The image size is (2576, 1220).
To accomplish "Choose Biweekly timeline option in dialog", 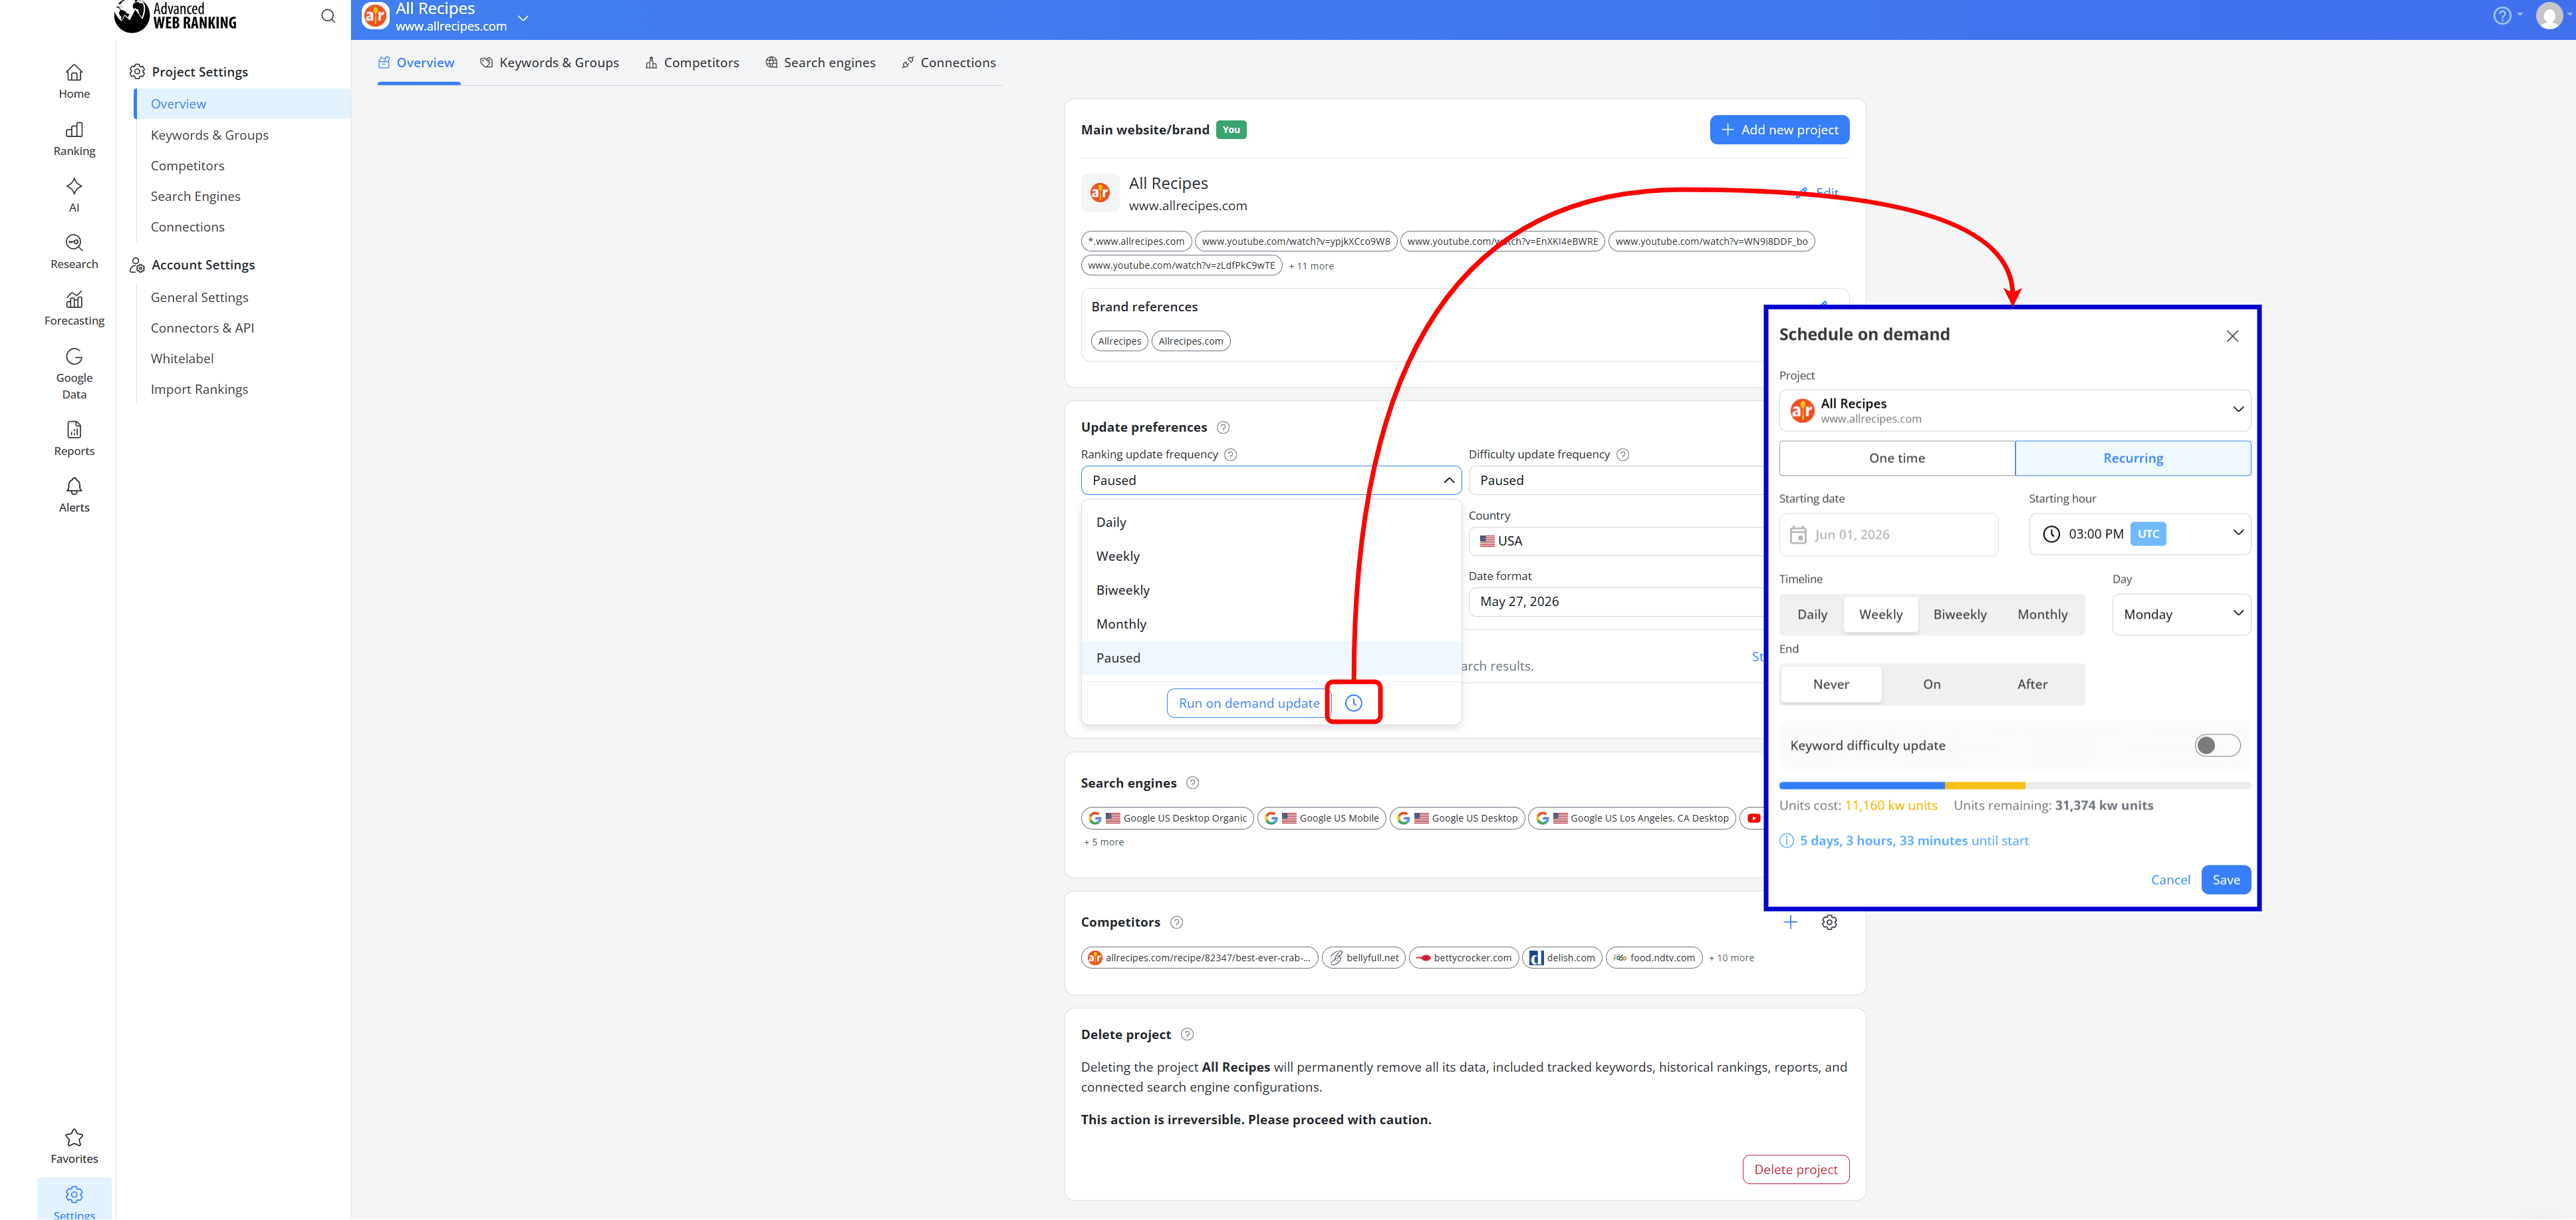I will click(1960, 615).
